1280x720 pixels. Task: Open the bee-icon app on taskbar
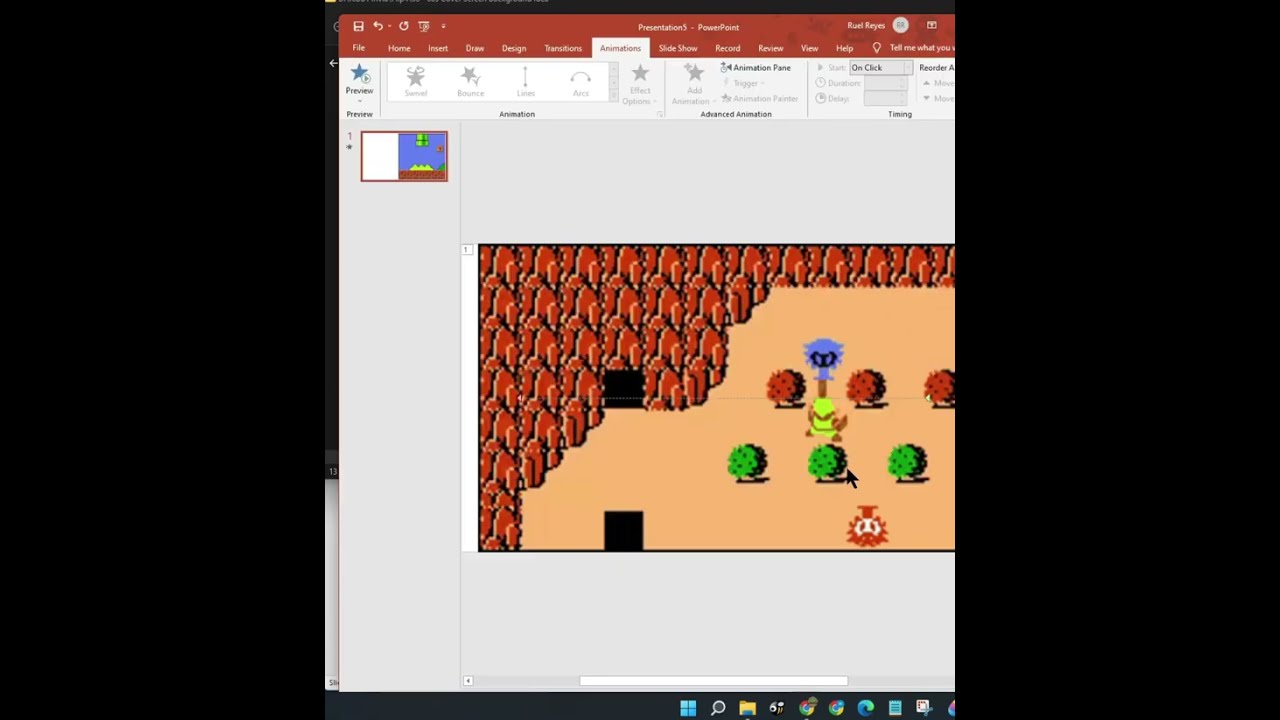point(777,708)
